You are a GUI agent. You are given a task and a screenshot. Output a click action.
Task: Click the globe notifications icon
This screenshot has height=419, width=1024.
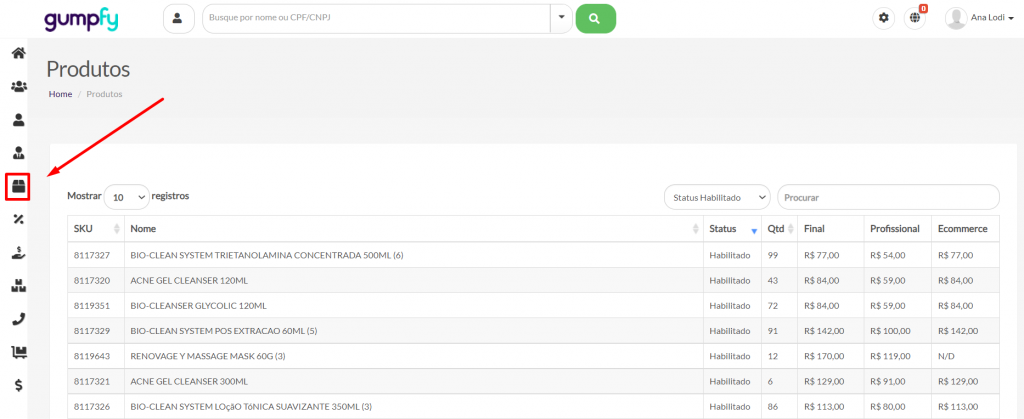point(915,18)
